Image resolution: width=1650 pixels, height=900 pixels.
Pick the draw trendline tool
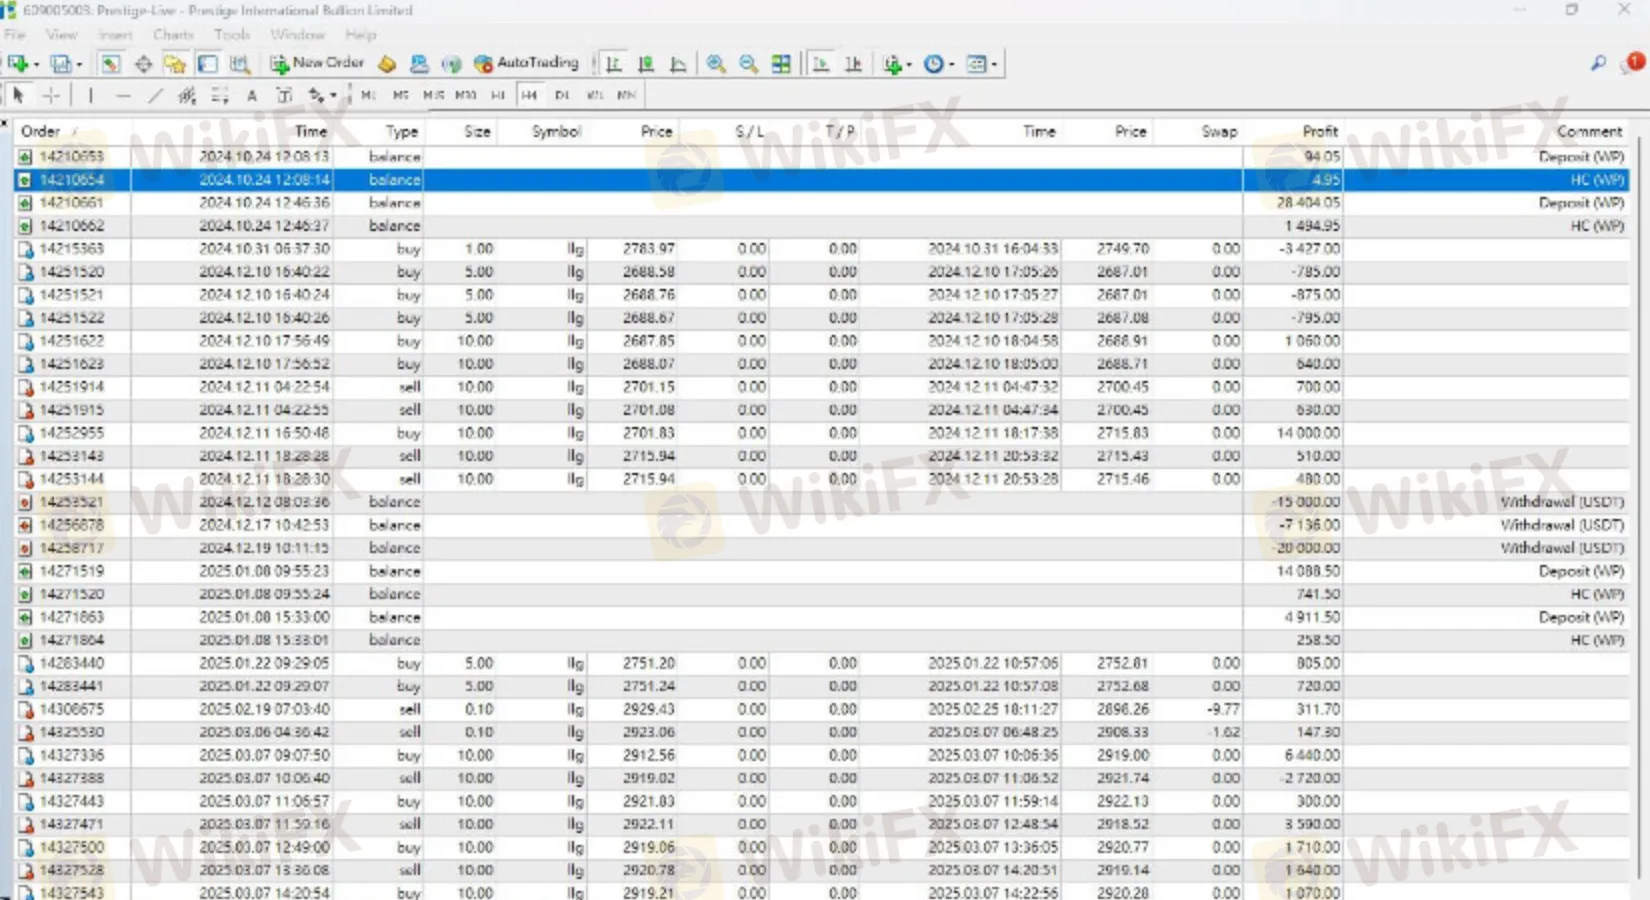[x=155, y=95]
